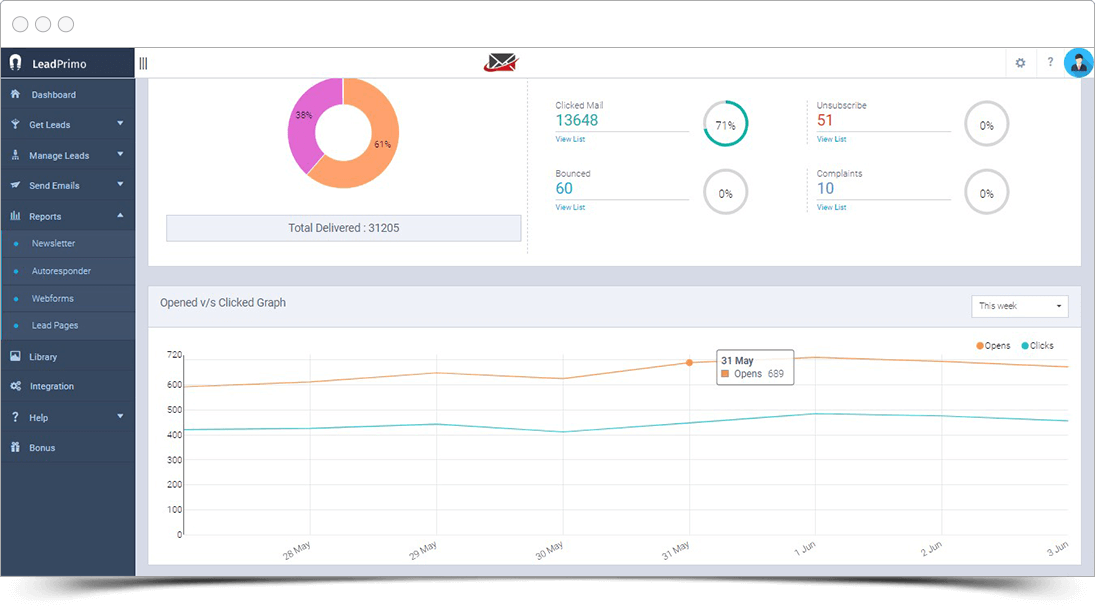
Task: Click the settings gear icon in header
Action: click(1020, 63)
